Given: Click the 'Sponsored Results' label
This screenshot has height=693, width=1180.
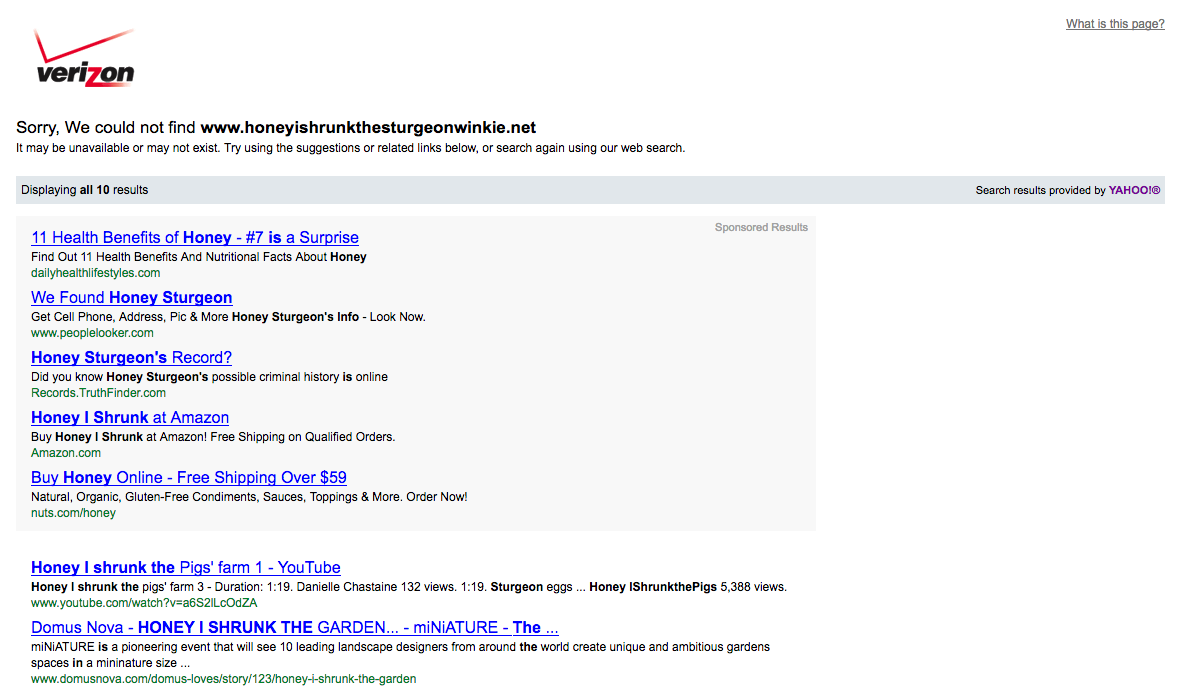Looking at the screenshot, I should click(761, 227).
